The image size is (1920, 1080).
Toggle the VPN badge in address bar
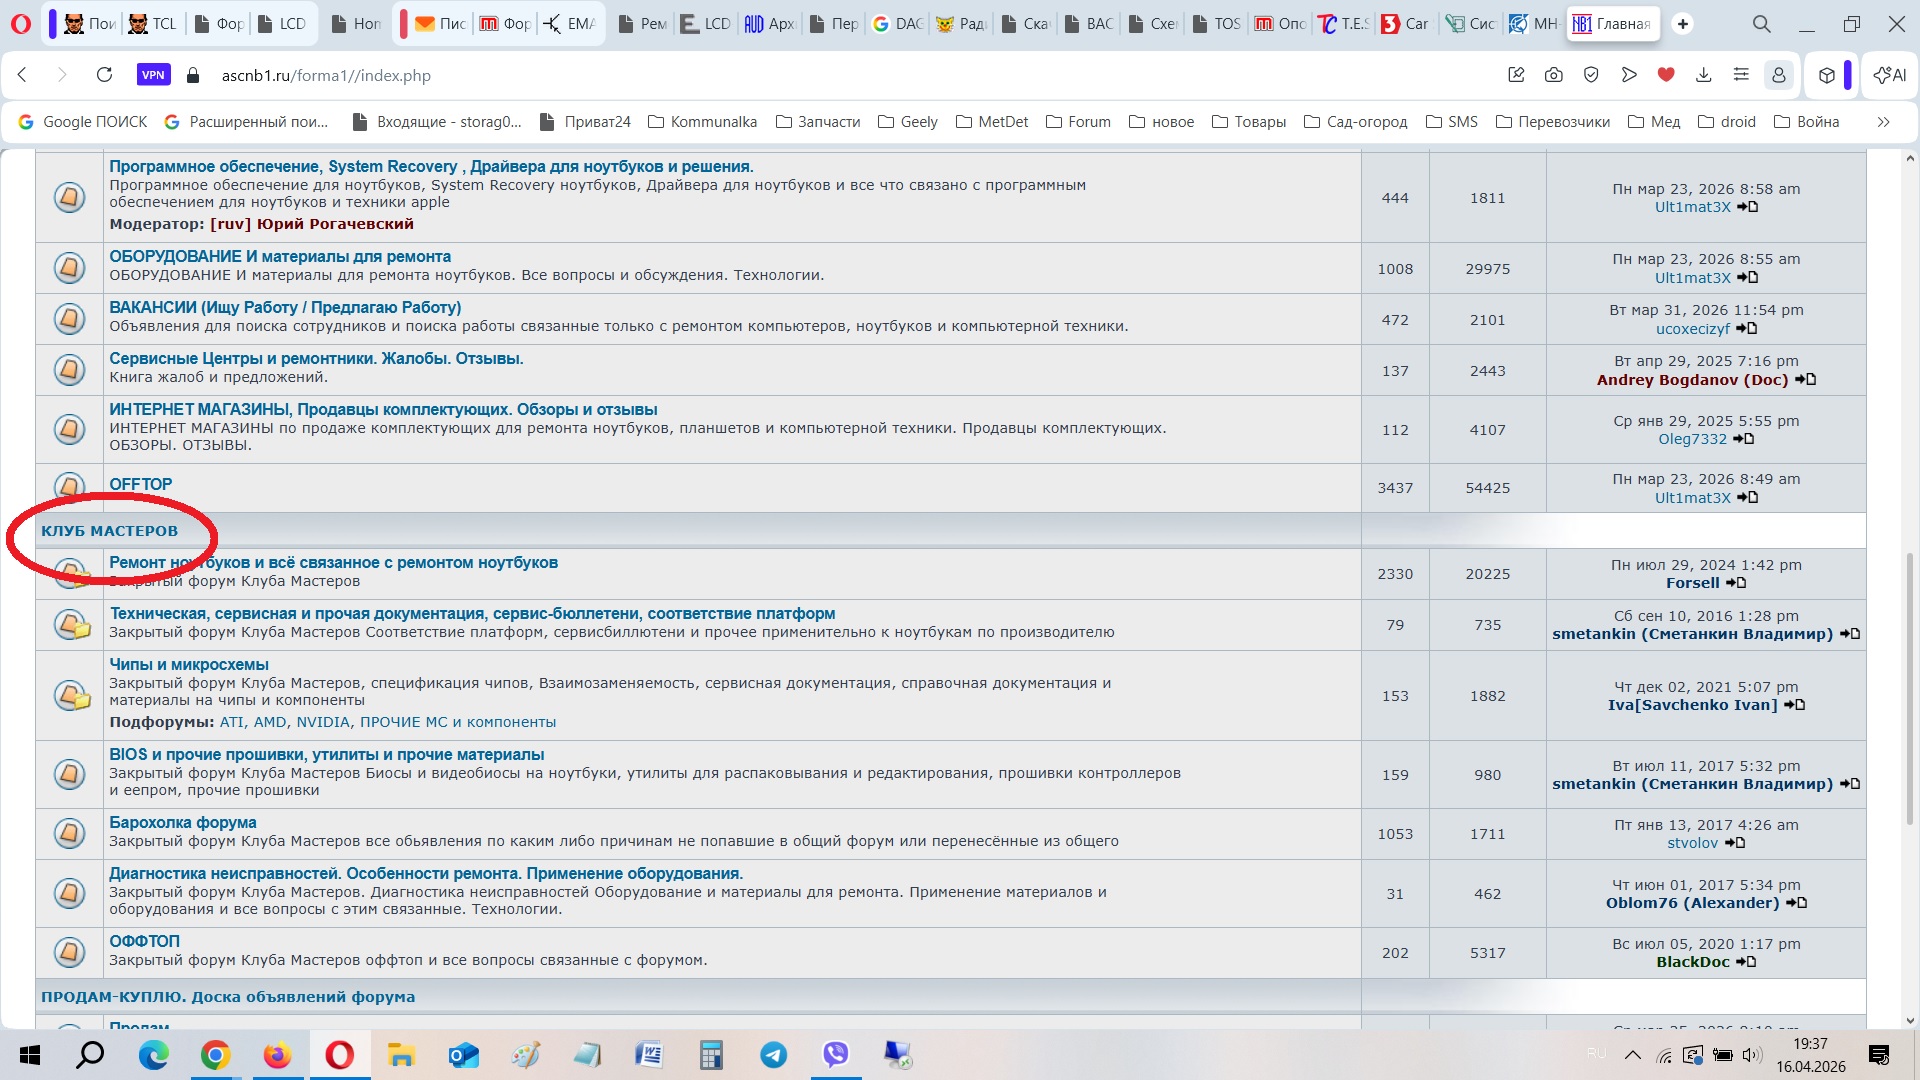click(x=153, y=75)
